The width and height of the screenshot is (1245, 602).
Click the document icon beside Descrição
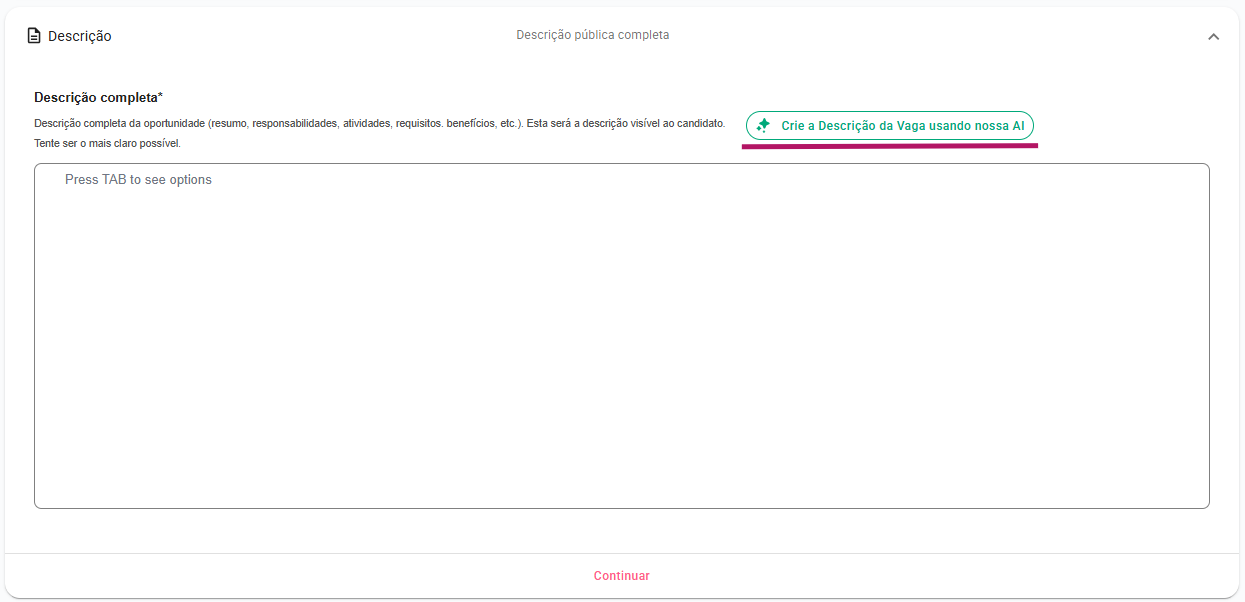tap(34, 36)
